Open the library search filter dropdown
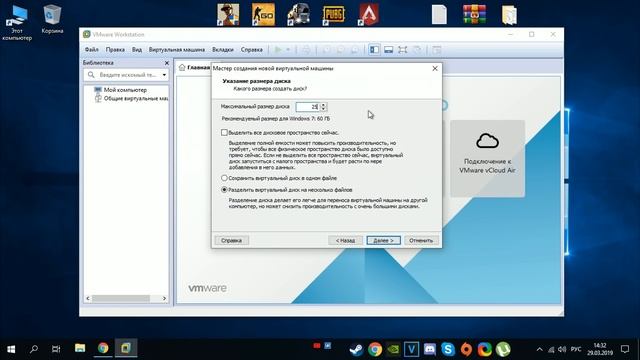640x360 pixels. 164,75
